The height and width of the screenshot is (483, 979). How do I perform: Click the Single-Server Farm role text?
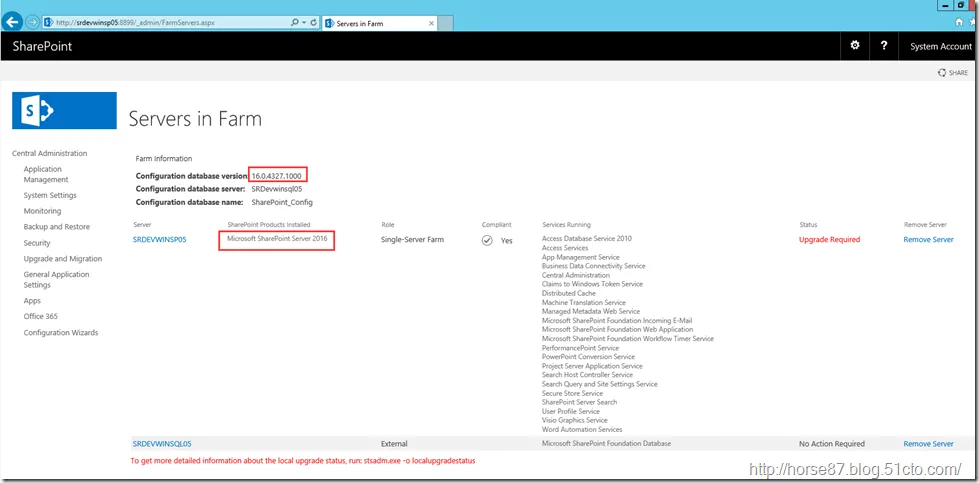[412, 240]
